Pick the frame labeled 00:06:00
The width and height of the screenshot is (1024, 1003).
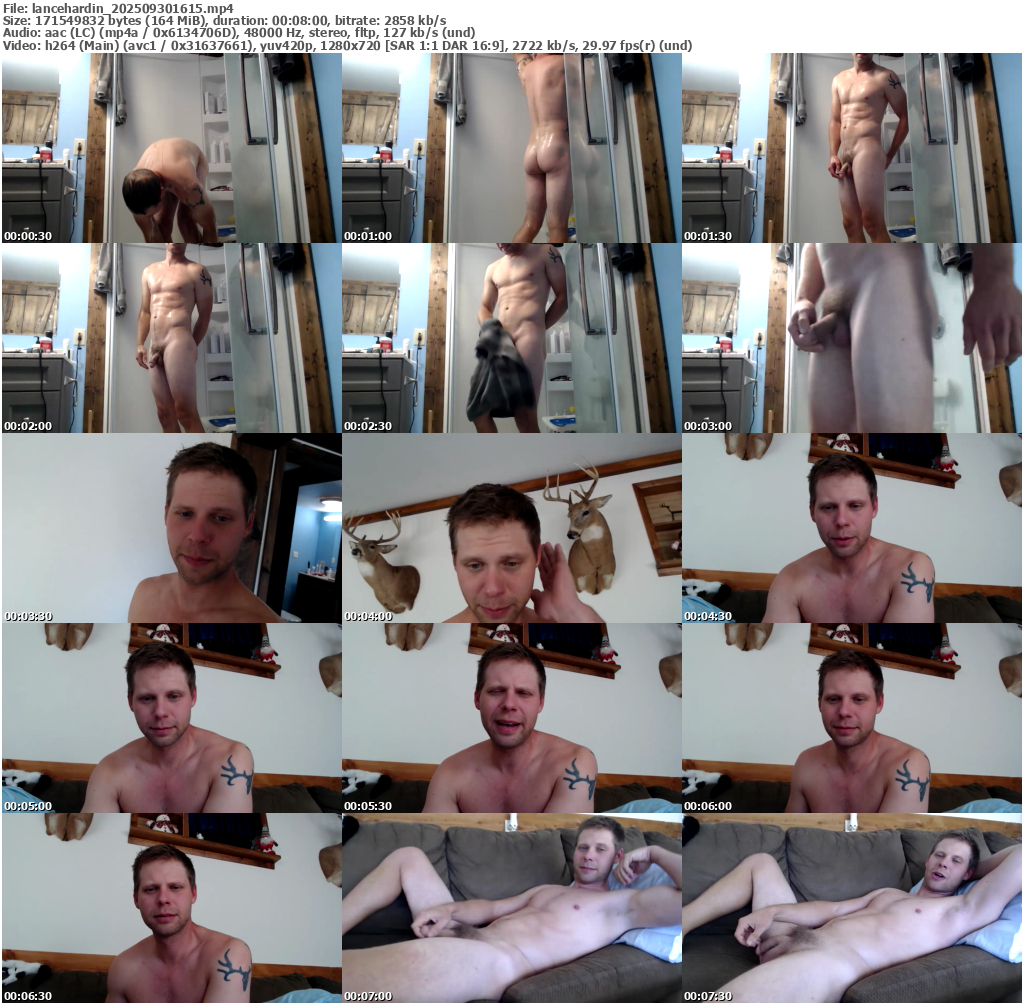pyautogui.click(x=852, y=718)
